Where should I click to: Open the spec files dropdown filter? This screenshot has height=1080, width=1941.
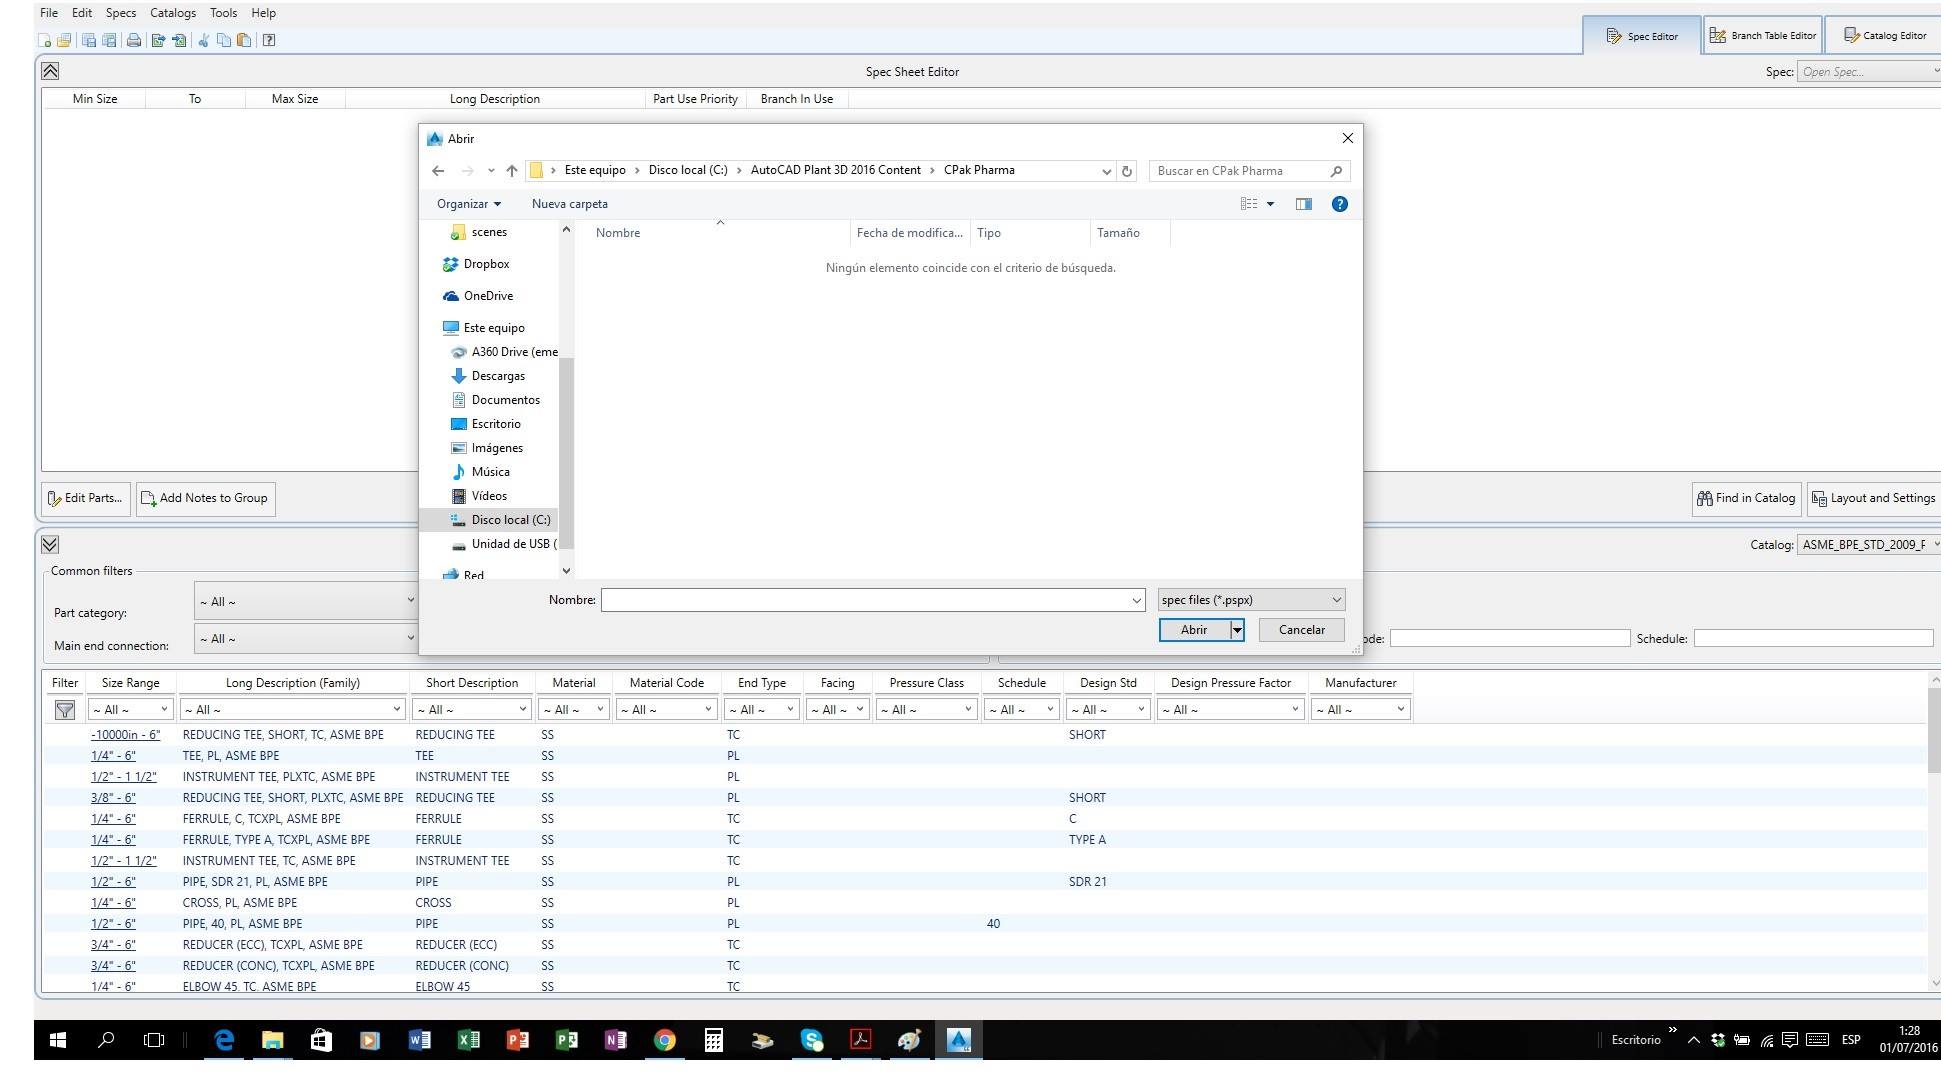[1335, 600]
